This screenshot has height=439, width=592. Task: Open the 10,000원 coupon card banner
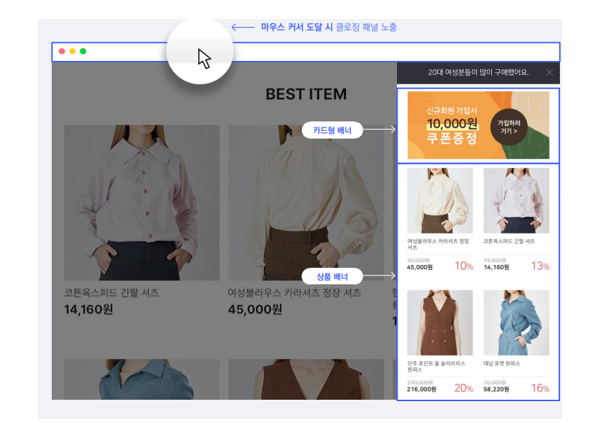(x=478, y=125)
